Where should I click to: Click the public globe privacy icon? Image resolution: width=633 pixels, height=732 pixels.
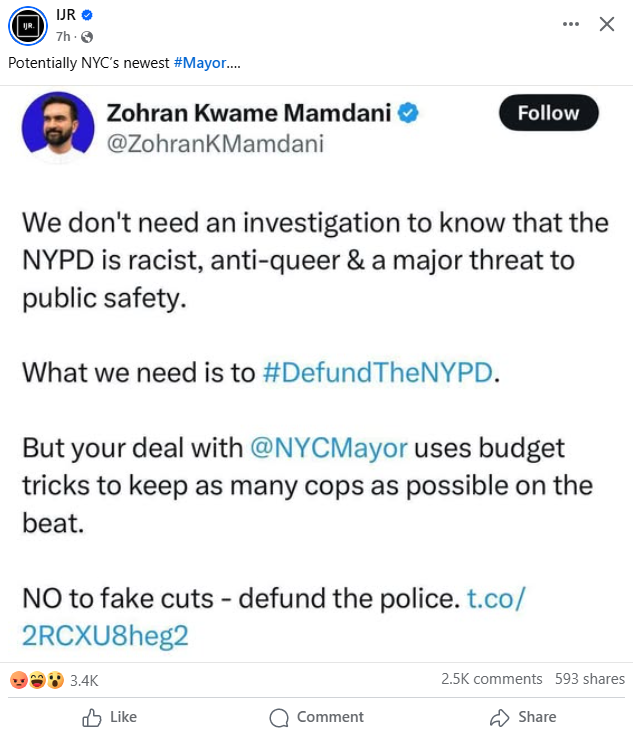click(87, 37)
